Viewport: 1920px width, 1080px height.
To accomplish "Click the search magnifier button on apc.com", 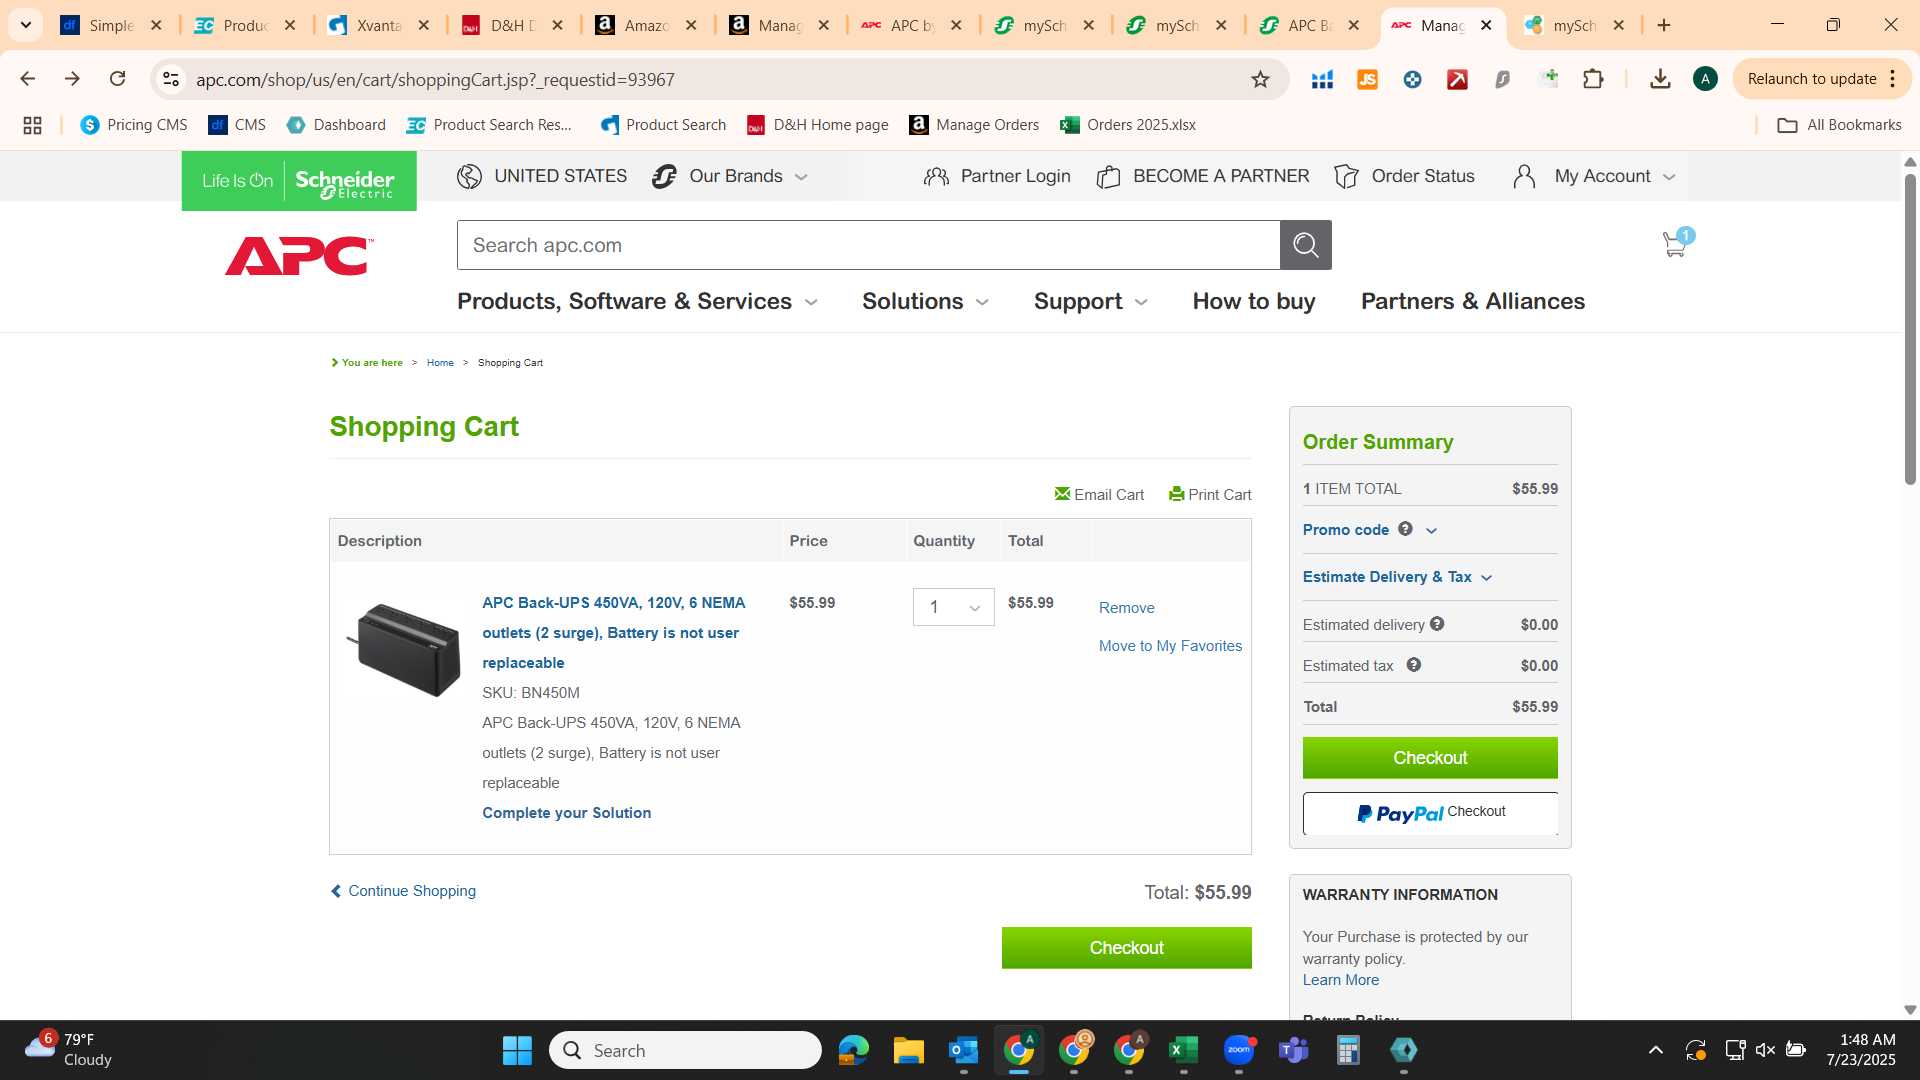I will 1305,245.
